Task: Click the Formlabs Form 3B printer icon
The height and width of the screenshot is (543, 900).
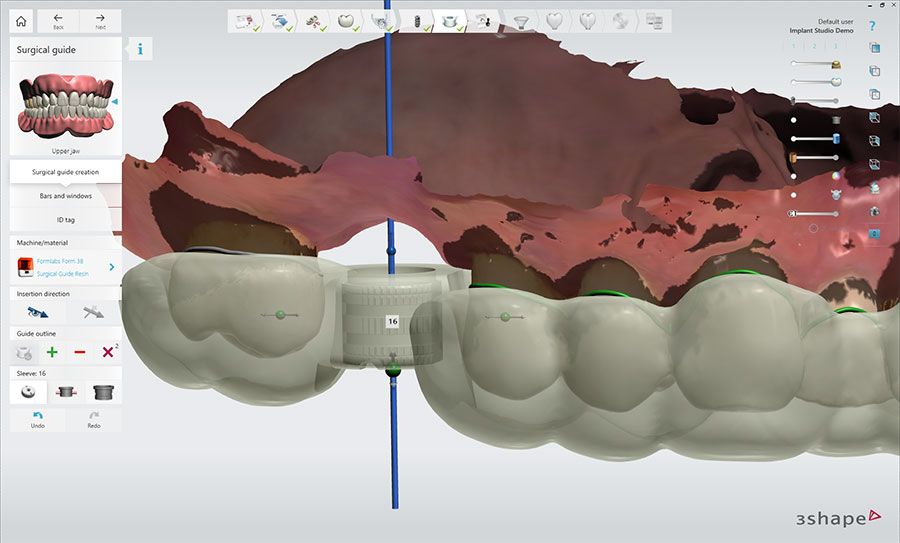Action: (25, 267)
